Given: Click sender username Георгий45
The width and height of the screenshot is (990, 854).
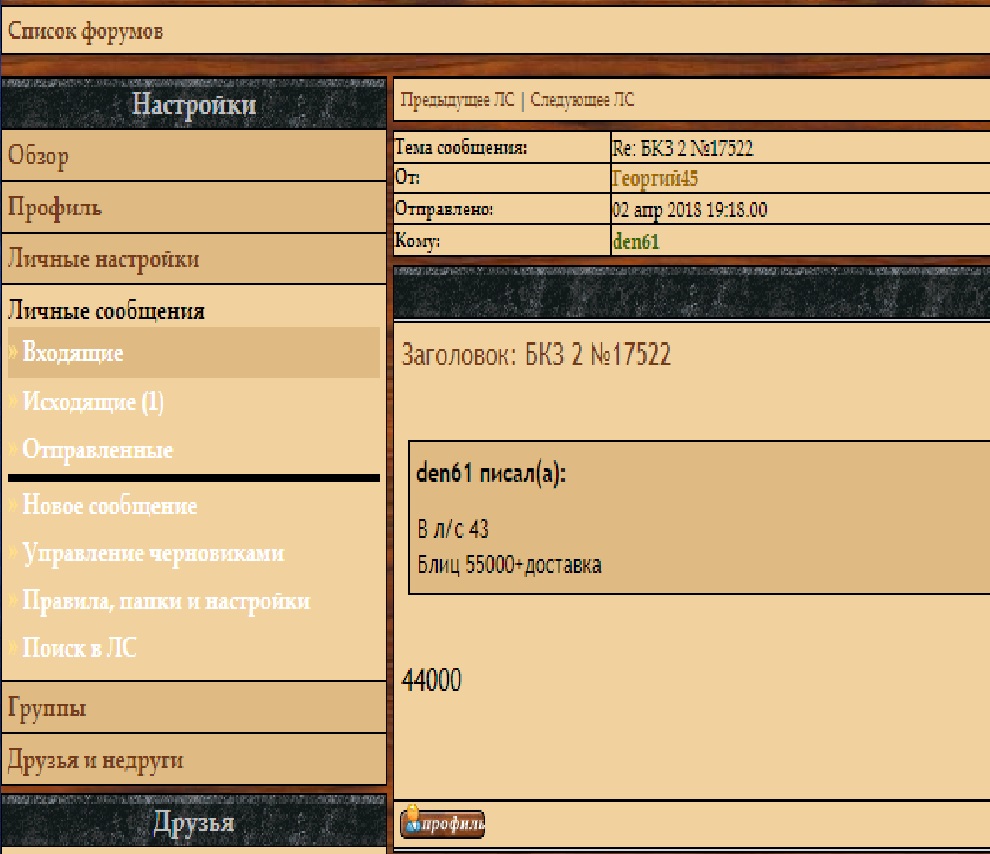Looking at the screenshot, I should [x=654, y=178].
